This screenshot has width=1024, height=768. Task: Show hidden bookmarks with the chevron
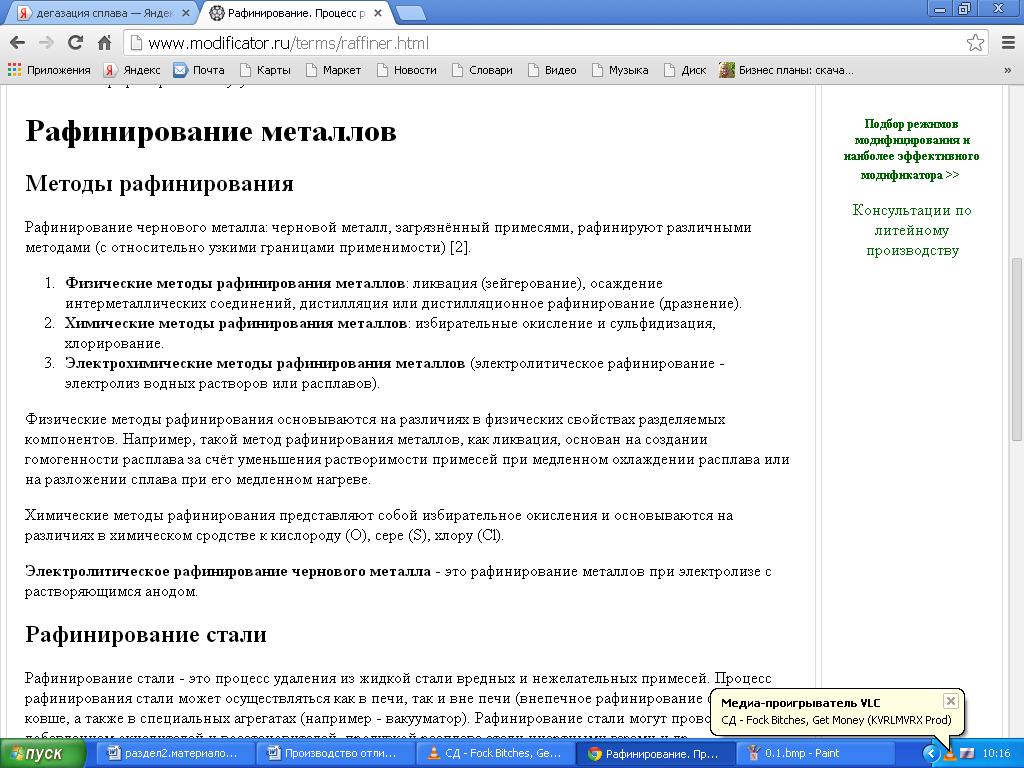(x=1008, y=70)
